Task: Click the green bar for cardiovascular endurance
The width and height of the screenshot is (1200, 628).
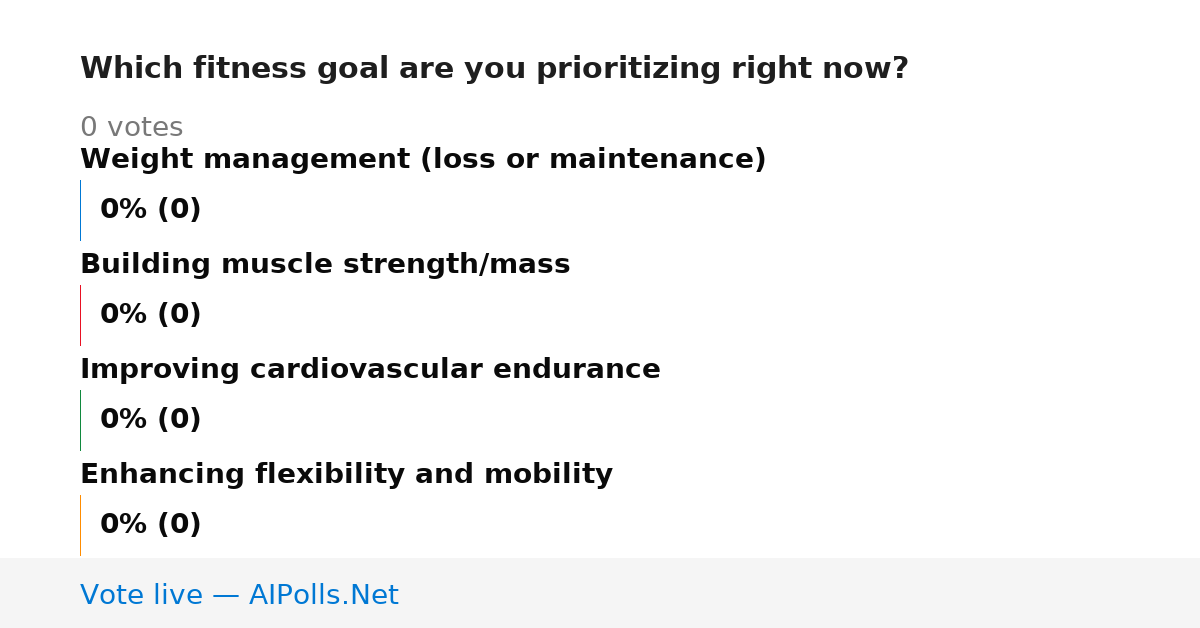Action: [x=80, y=420]
